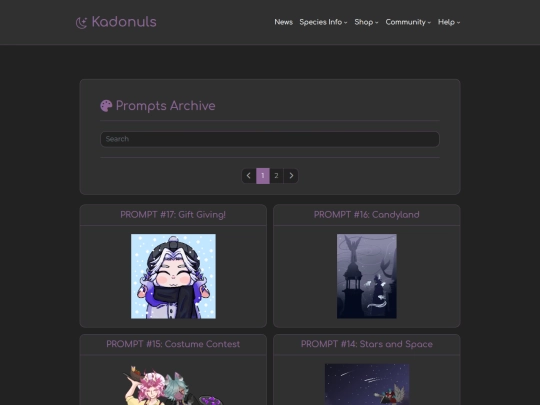Click the Gift Giving chibi character thumbnail
540x405 pixels.
[173, 276]
